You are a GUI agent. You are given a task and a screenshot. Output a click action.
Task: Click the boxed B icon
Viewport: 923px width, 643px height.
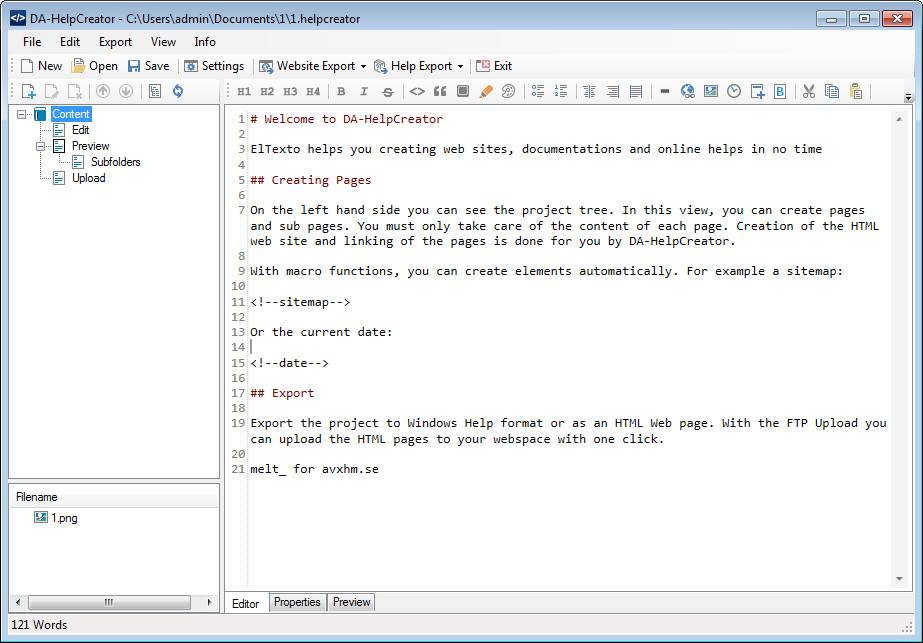[780, 91]
